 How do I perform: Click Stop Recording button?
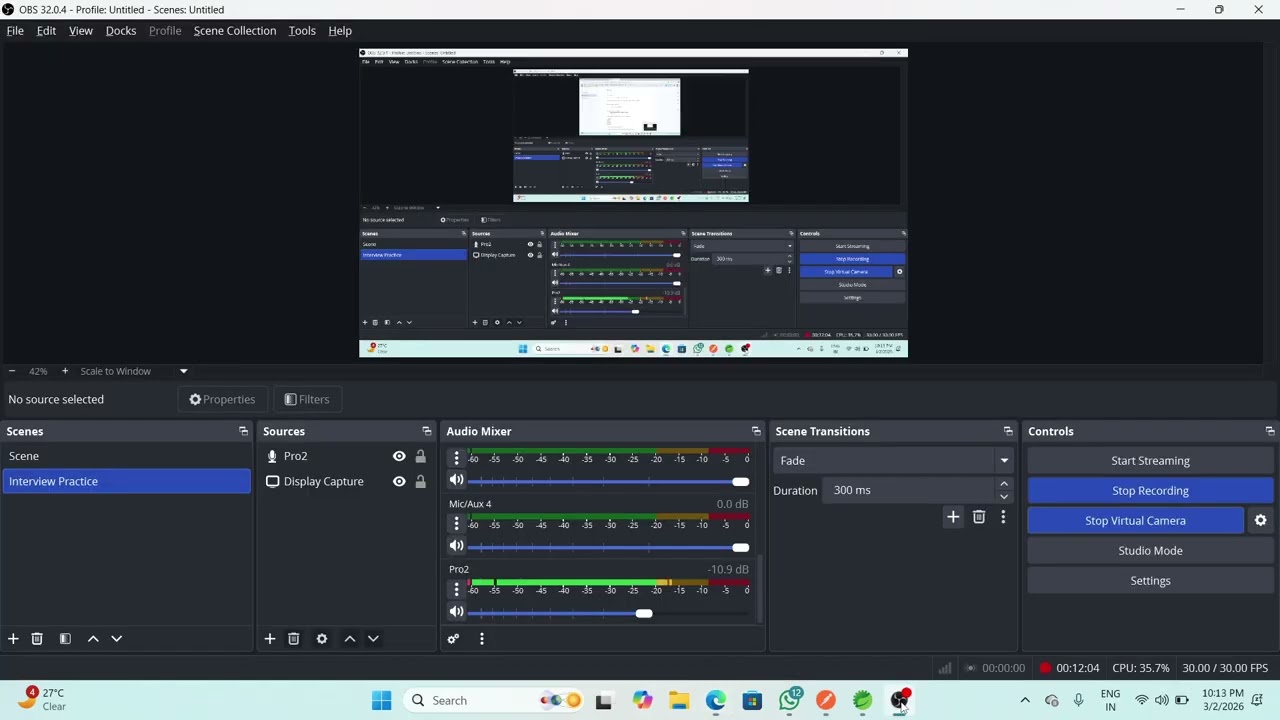pos(1150,490)
